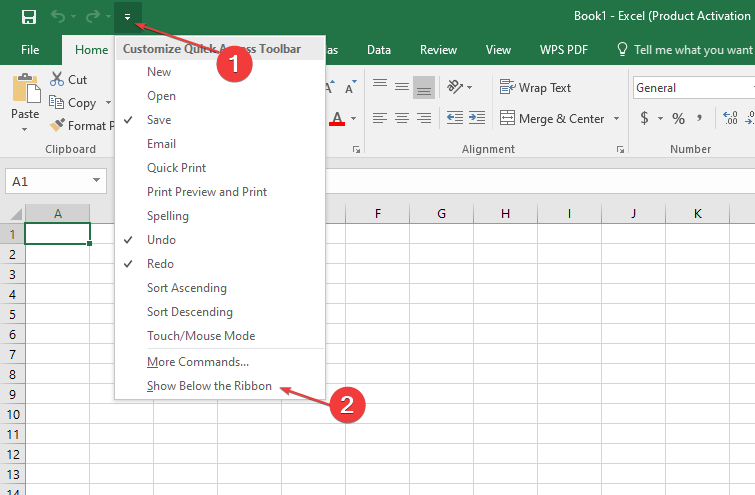Click the Wrap Text button
755x495 pixels.
coord(535,88)
